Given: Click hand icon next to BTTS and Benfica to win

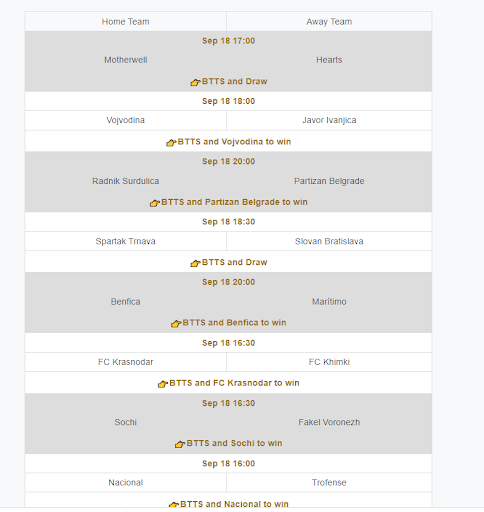Looking at the screenshot, I should click(x=176, y=323).
